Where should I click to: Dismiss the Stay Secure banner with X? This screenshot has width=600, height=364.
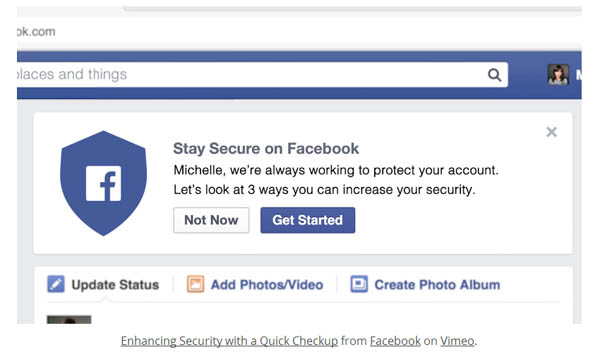click(x=551, y=132)
